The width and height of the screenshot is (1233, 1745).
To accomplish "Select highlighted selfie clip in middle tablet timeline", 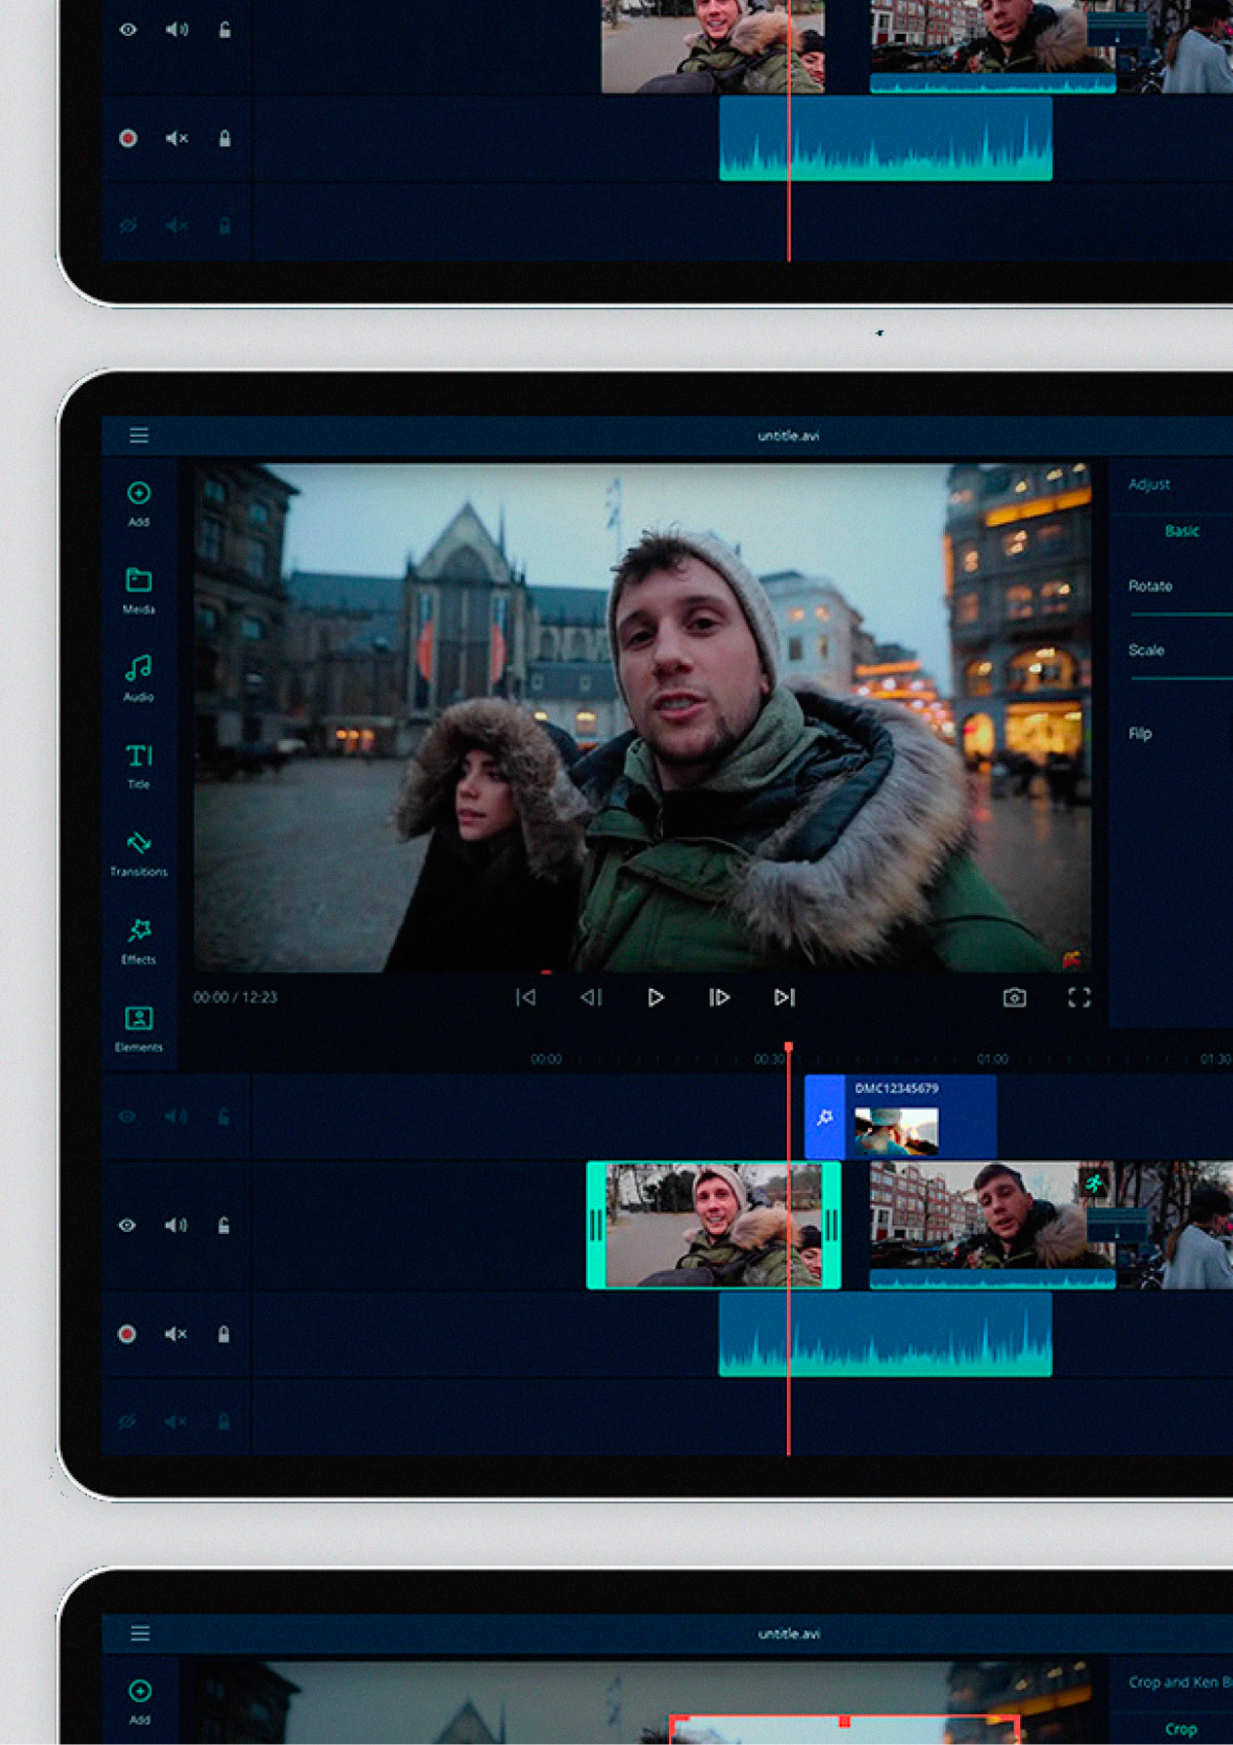I will tap(713, 1225).
